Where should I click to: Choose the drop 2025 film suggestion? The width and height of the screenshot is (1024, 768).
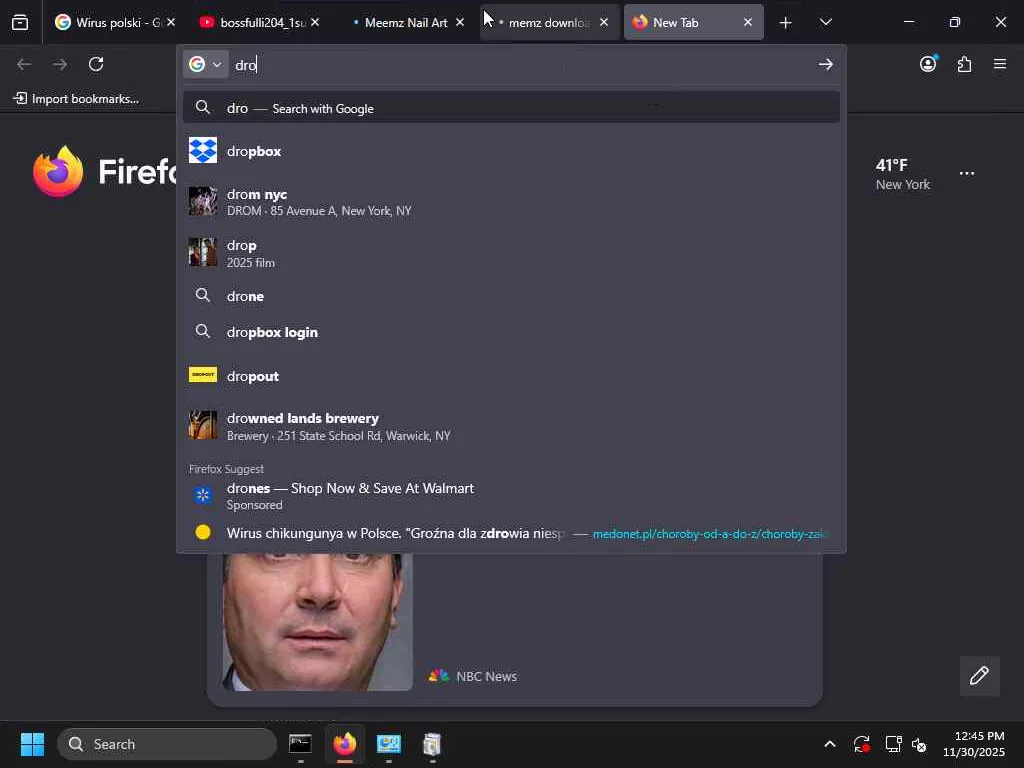(511, 253)
